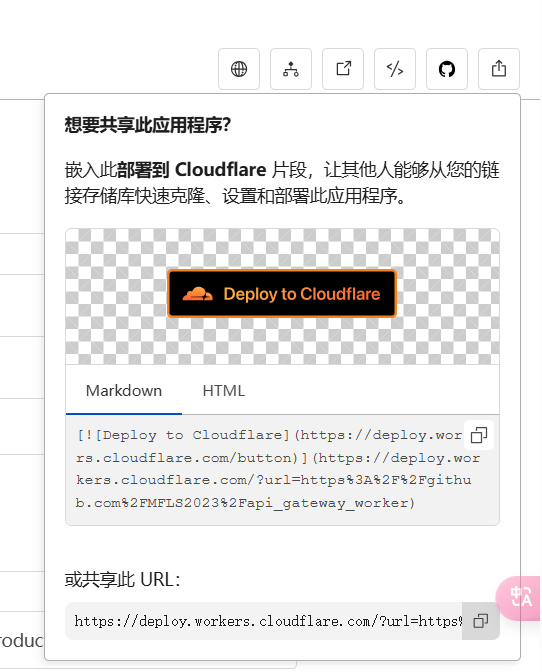Click the code brackets icon button
This screenshot has width=542, height=672.
[x=395, y=69]
